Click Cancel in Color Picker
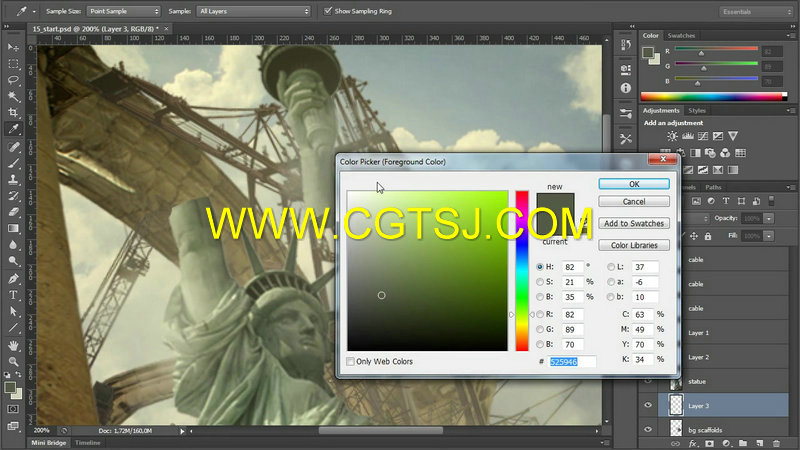 [x=634, y=202]
